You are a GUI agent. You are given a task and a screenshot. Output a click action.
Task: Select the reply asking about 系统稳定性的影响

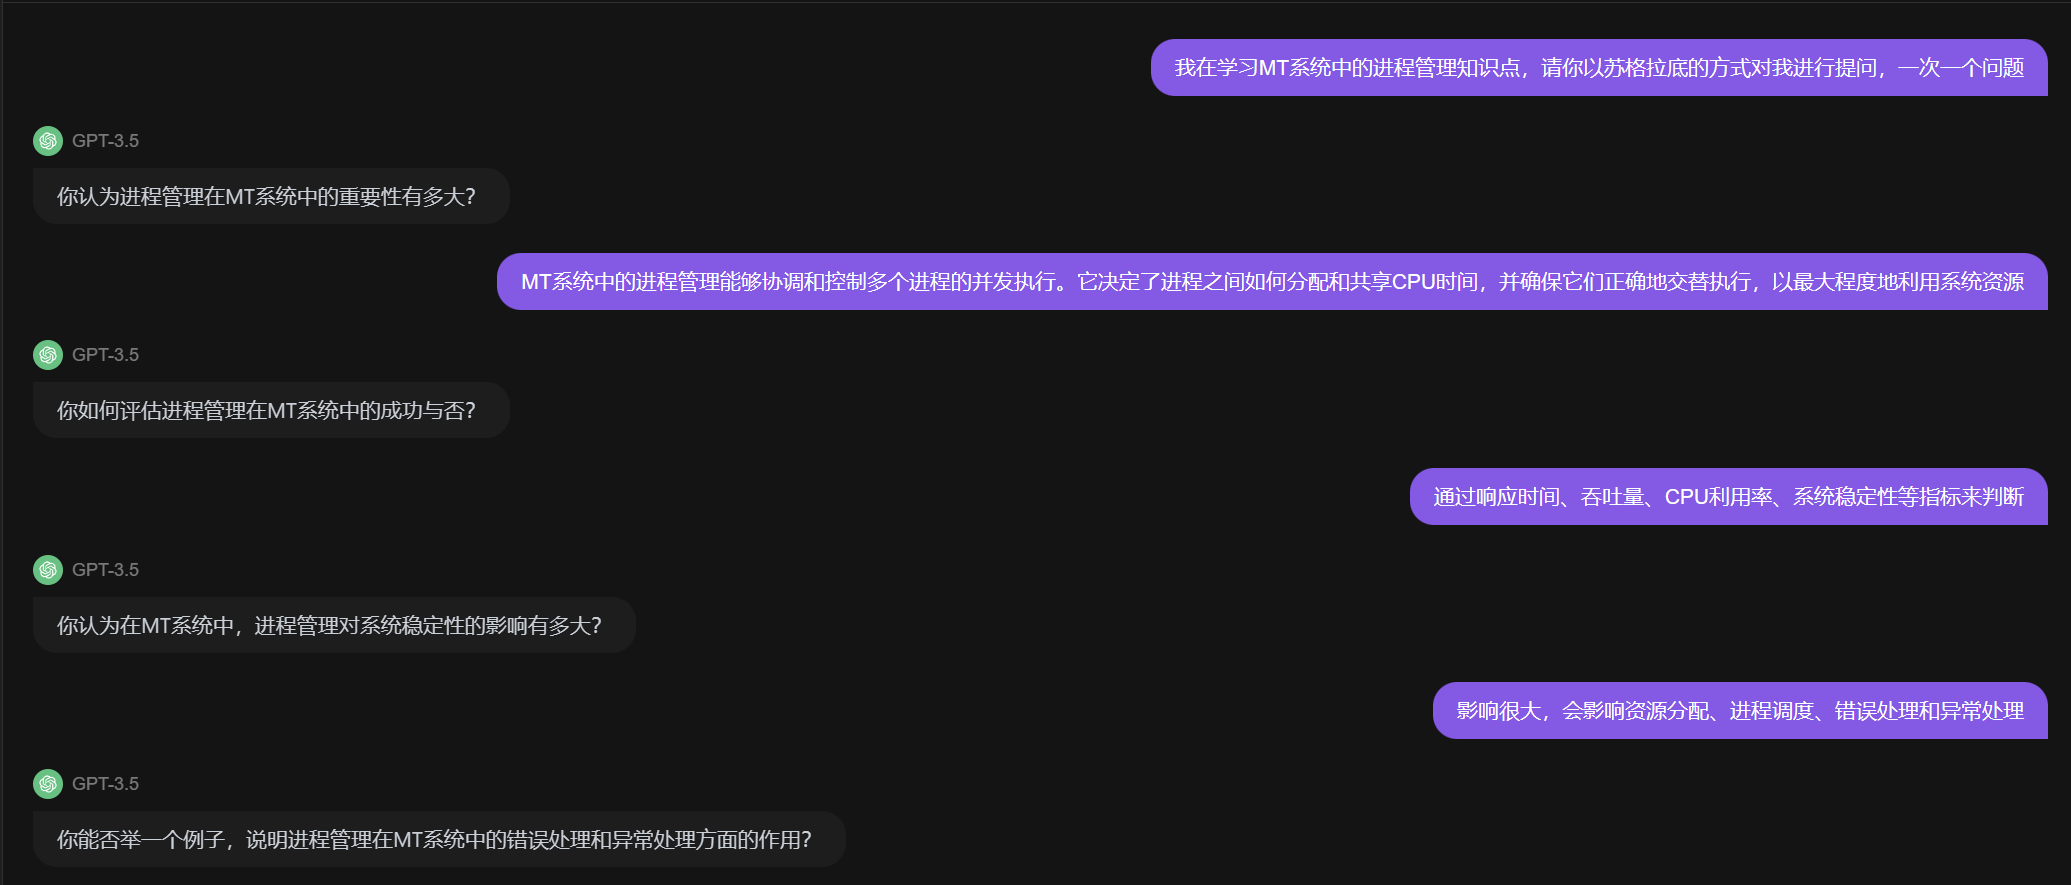[x=334, y=625]
